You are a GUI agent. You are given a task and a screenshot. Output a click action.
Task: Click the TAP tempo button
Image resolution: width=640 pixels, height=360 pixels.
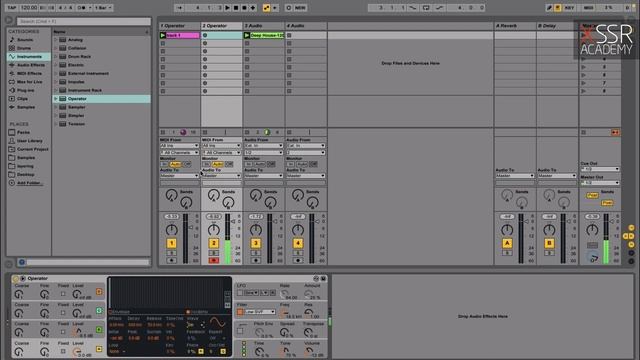click(11, 8)
